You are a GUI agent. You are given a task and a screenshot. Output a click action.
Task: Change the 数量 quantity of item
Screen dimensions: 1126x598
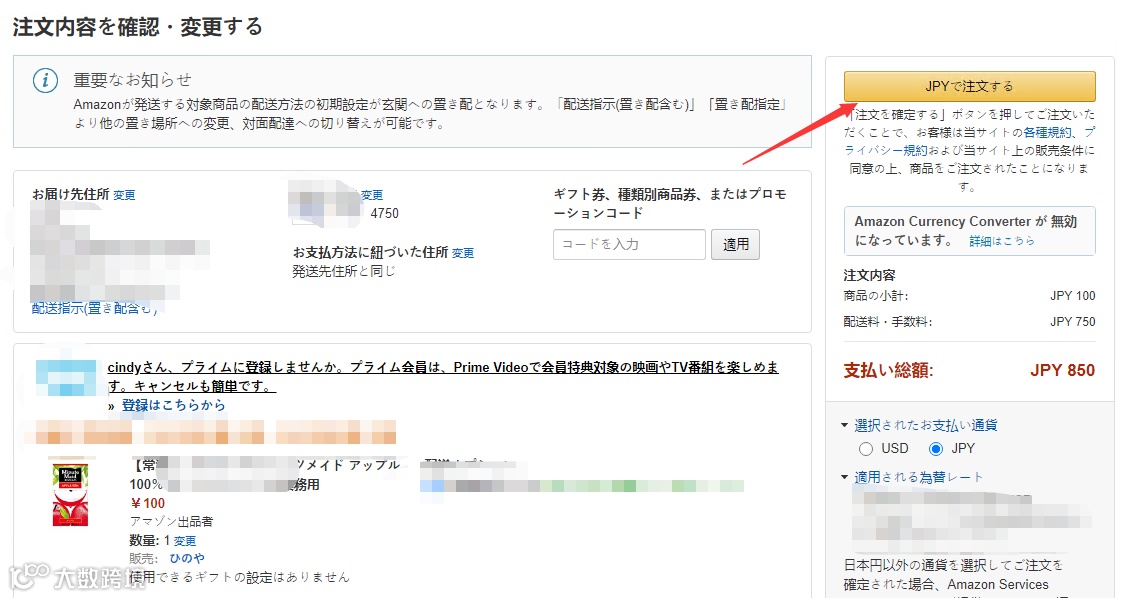click(185, 541)
